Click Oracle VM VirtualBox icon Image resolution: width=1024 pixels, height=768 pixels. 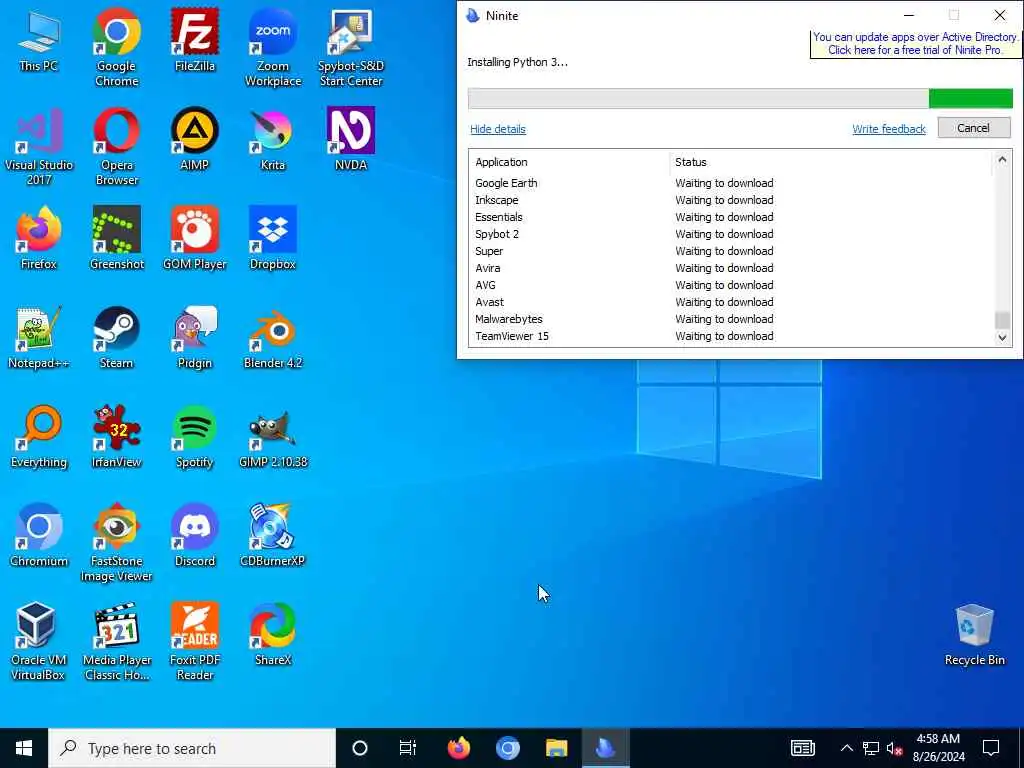(x=39, y=641)
